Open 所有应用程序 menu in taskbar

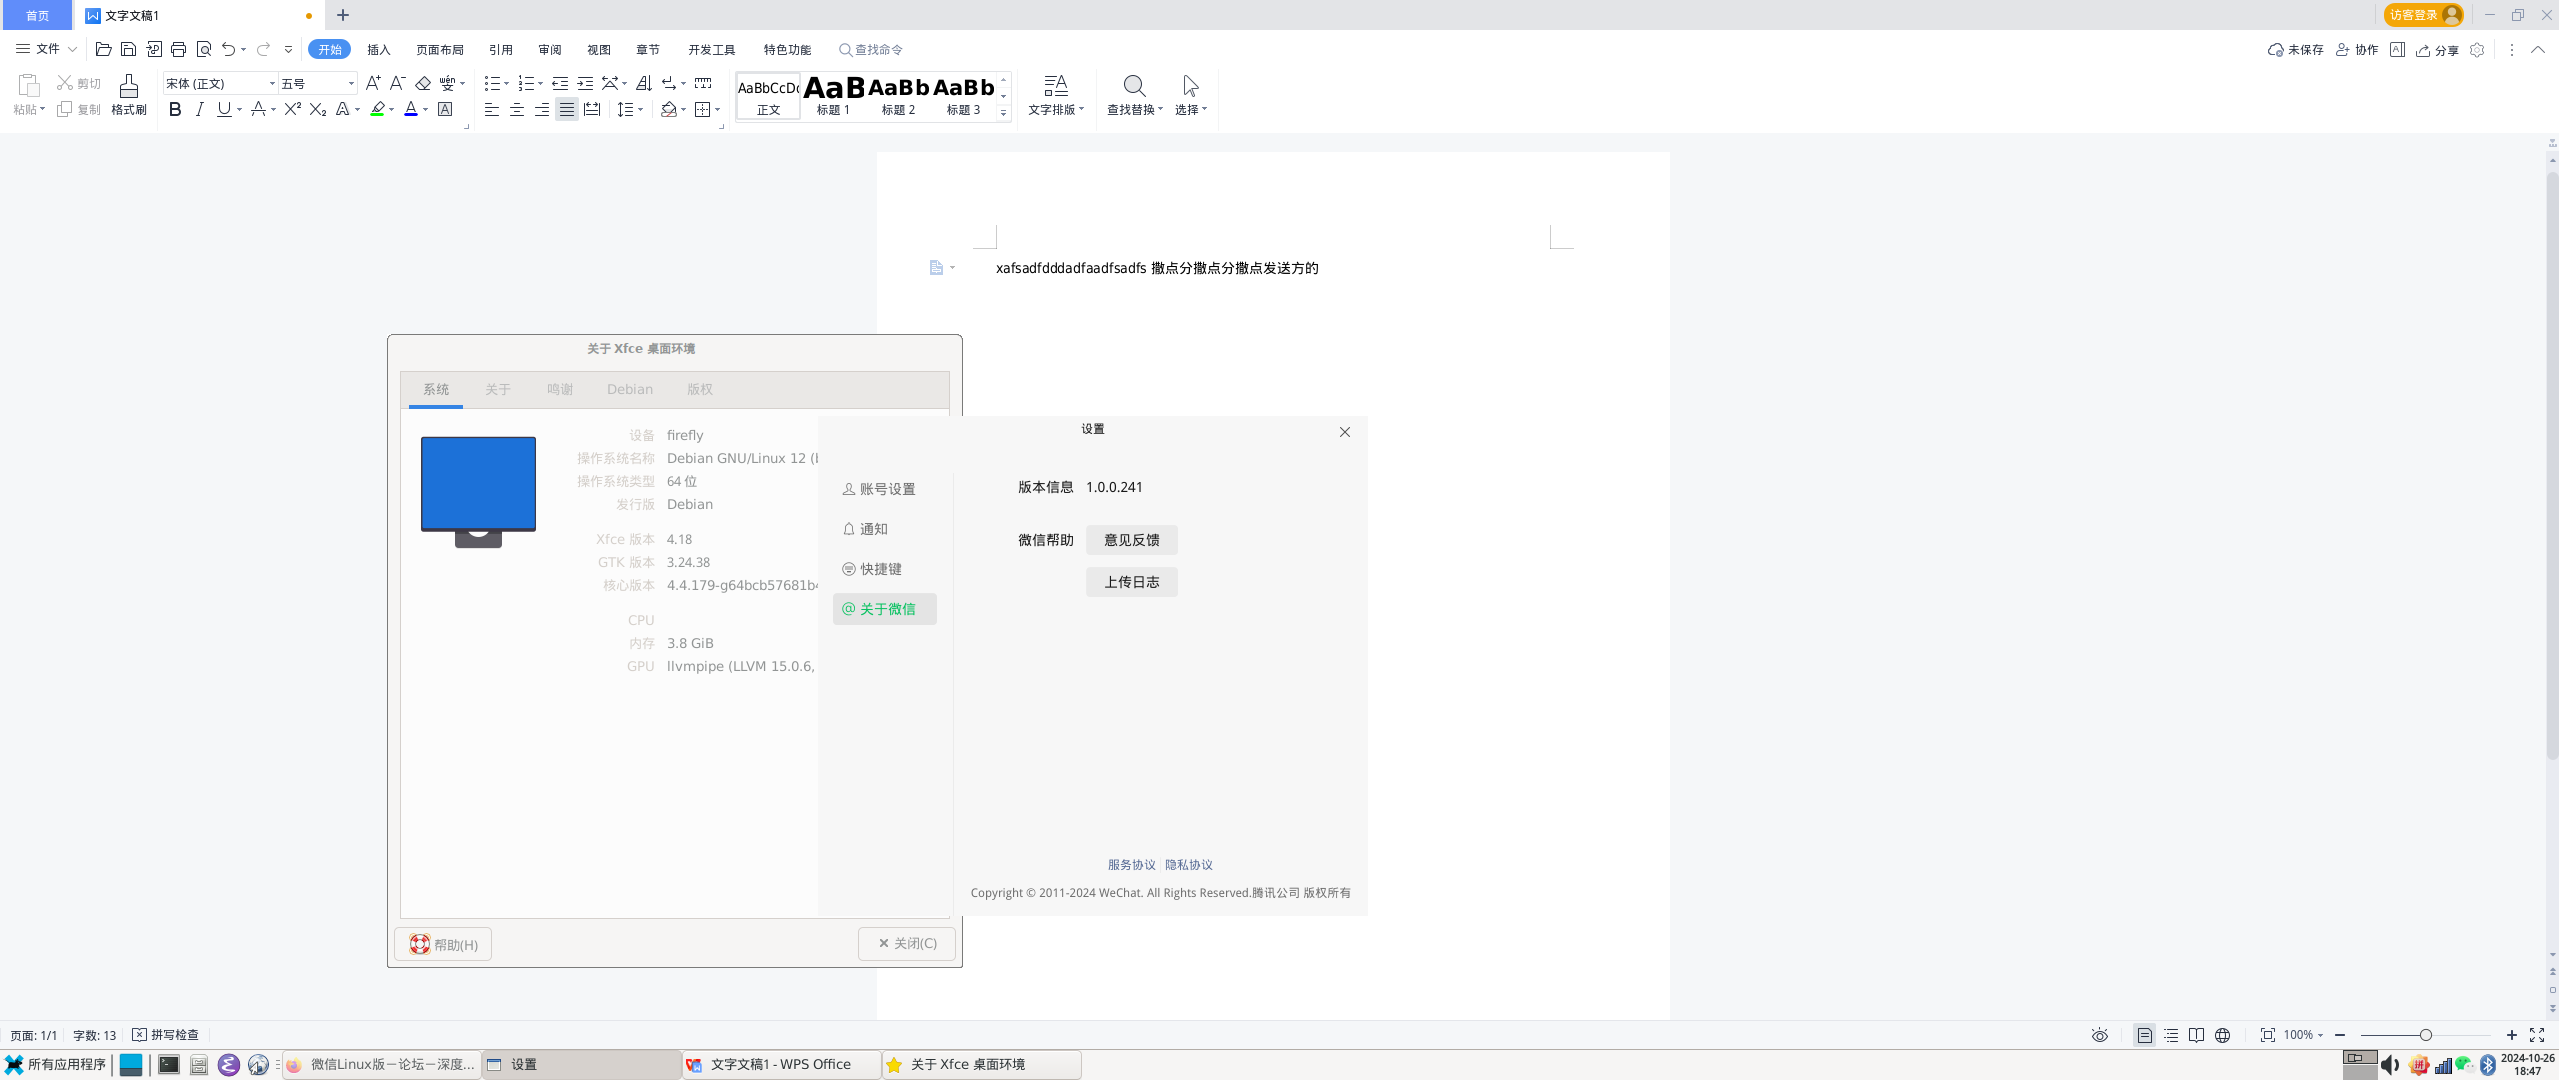point(56,1064)
